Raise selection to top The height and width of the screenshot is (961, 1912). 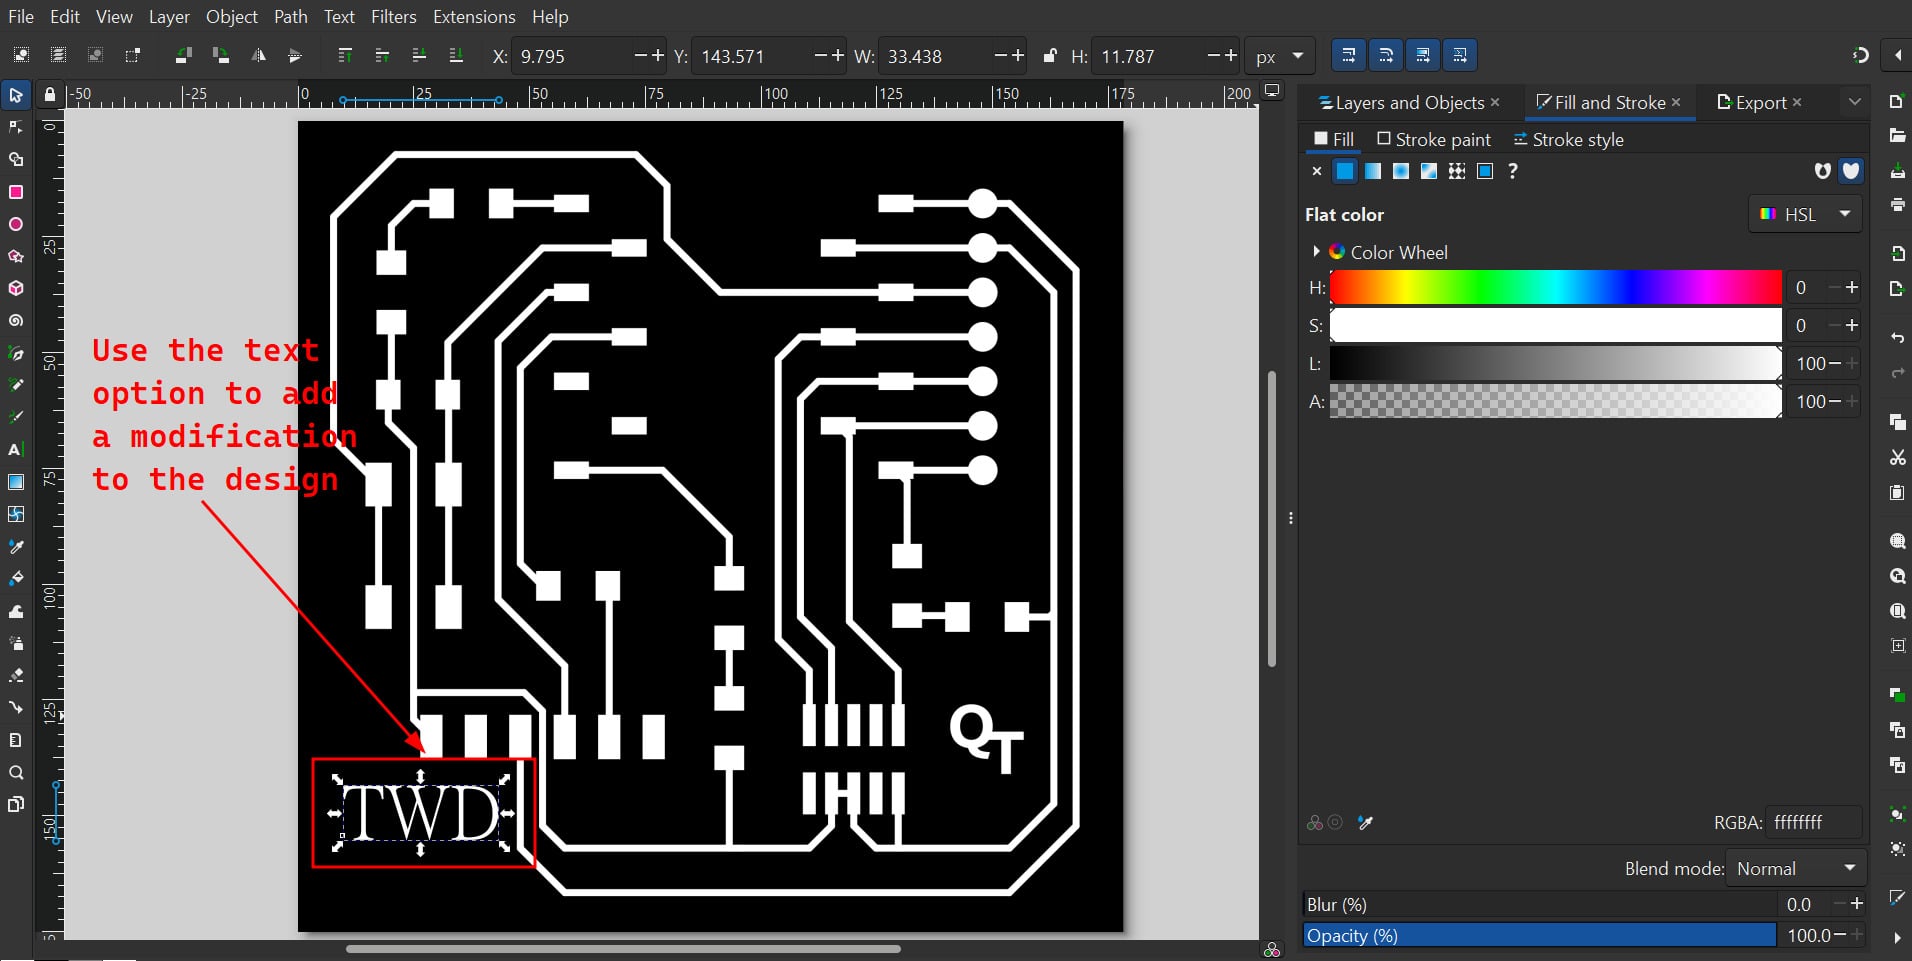tap(345, 56)
